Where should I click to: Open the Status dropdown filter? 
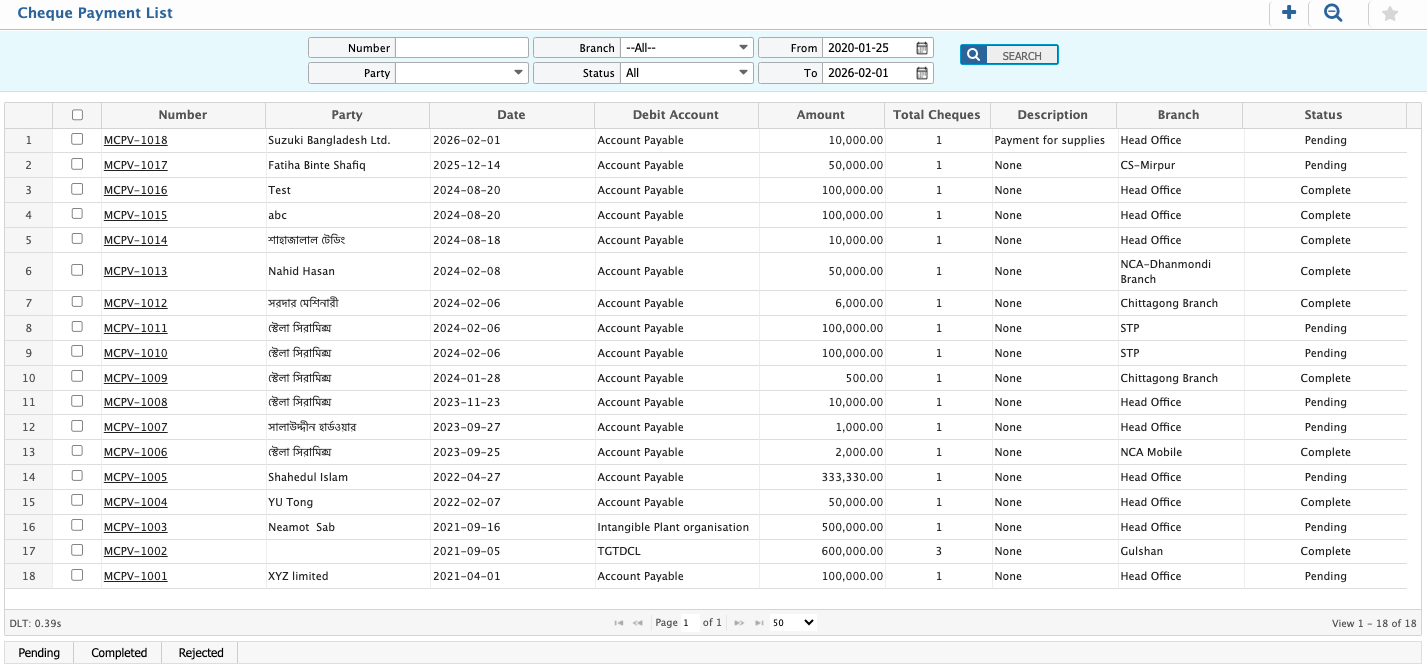tap(686, 73)
